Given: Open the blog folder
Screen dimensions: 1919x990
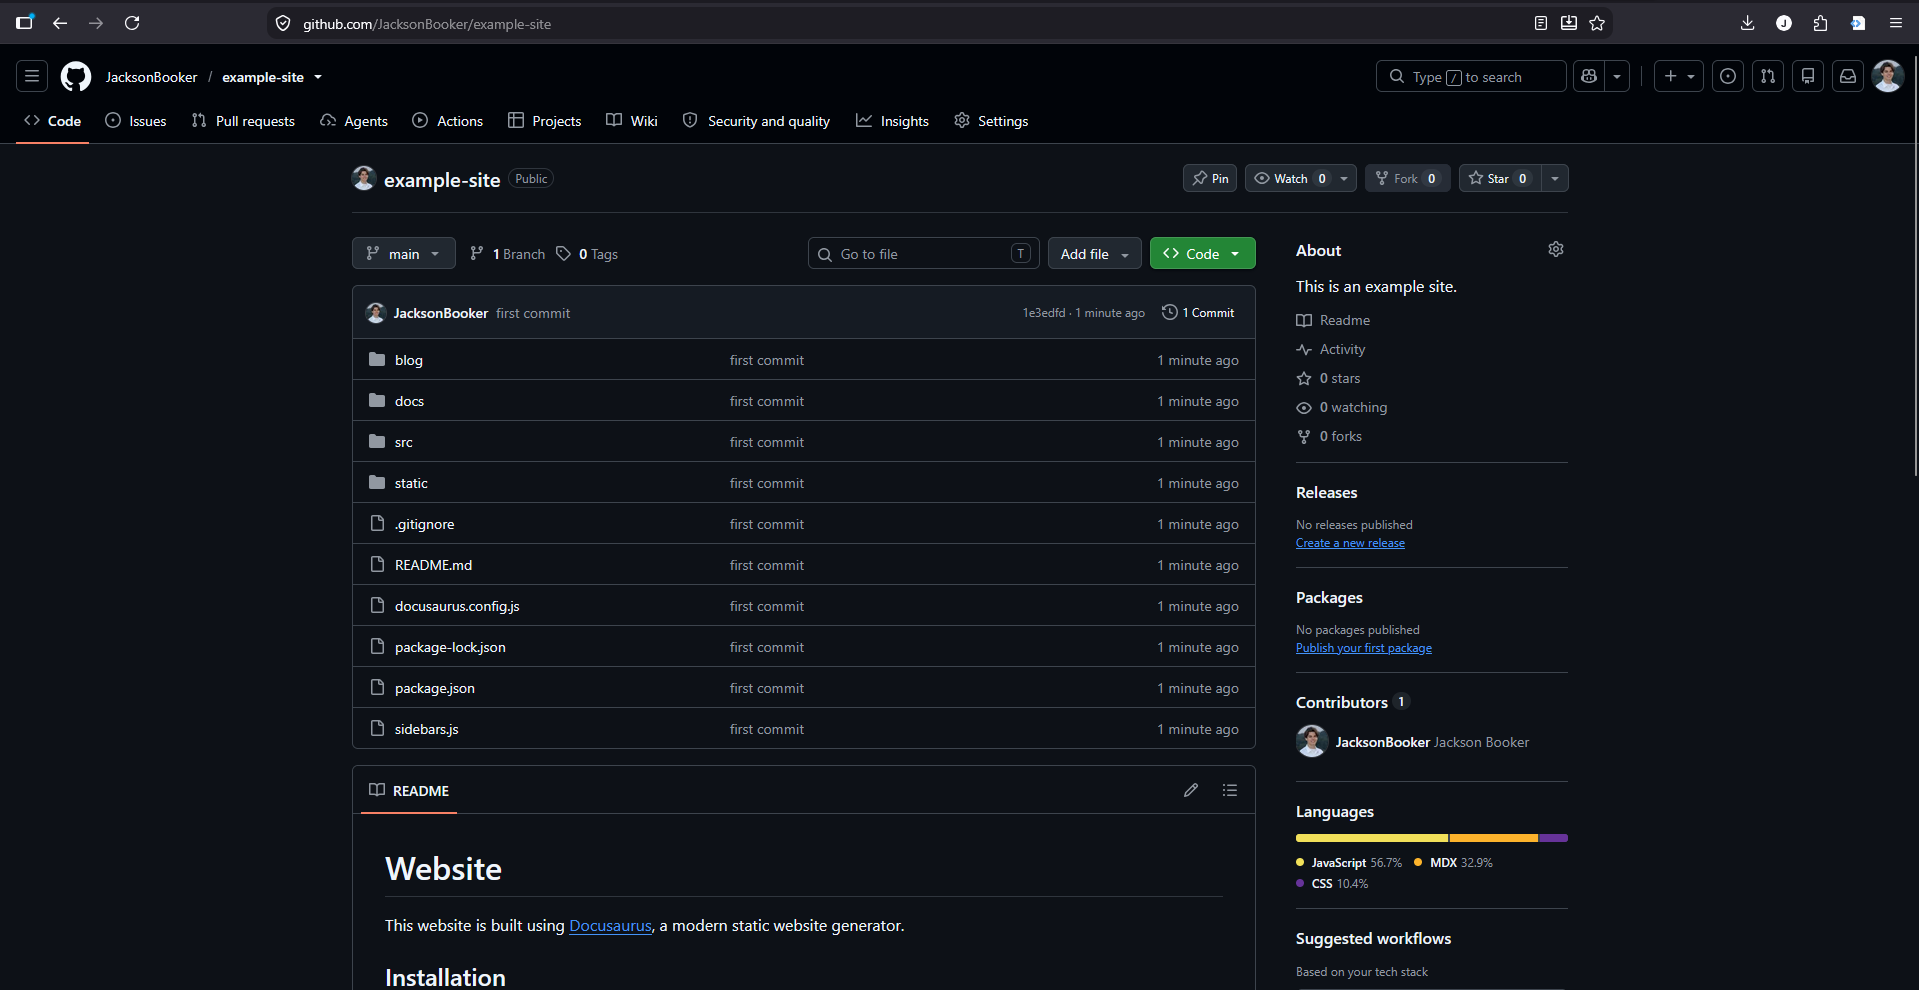Looking at the screenshot, I should tap(409, 360).
